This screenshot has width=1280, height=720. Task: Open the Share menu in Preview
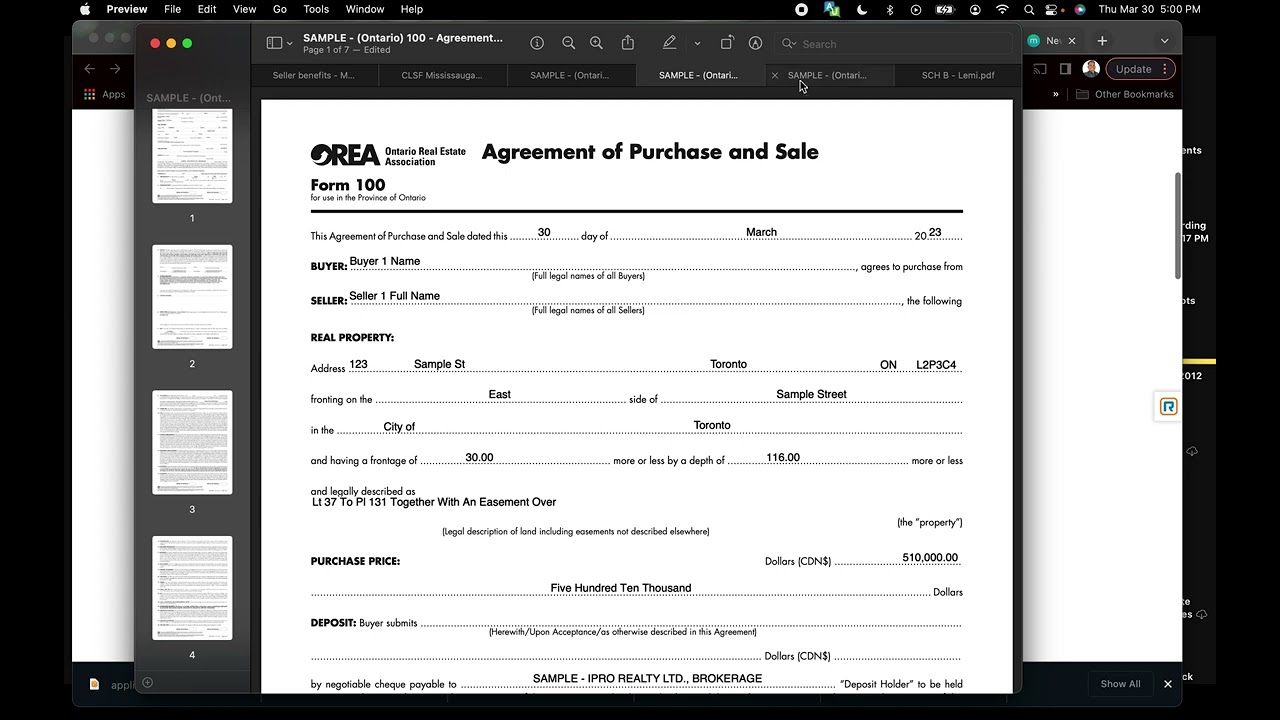point(628,43)
